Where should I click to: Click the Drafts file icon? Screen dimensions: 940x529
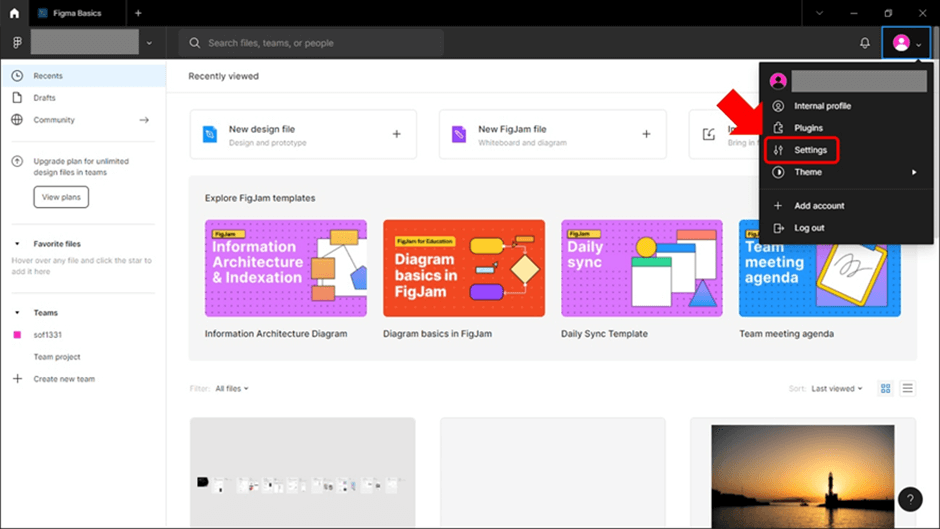tap(17, 98)
